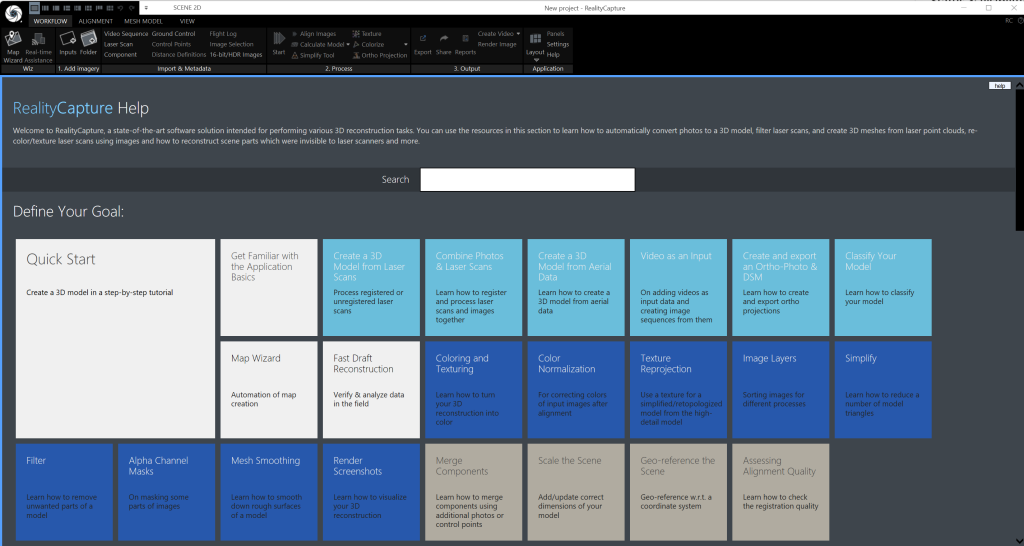
Task: Open the Merge Components tile
Action: coord(473,492)
